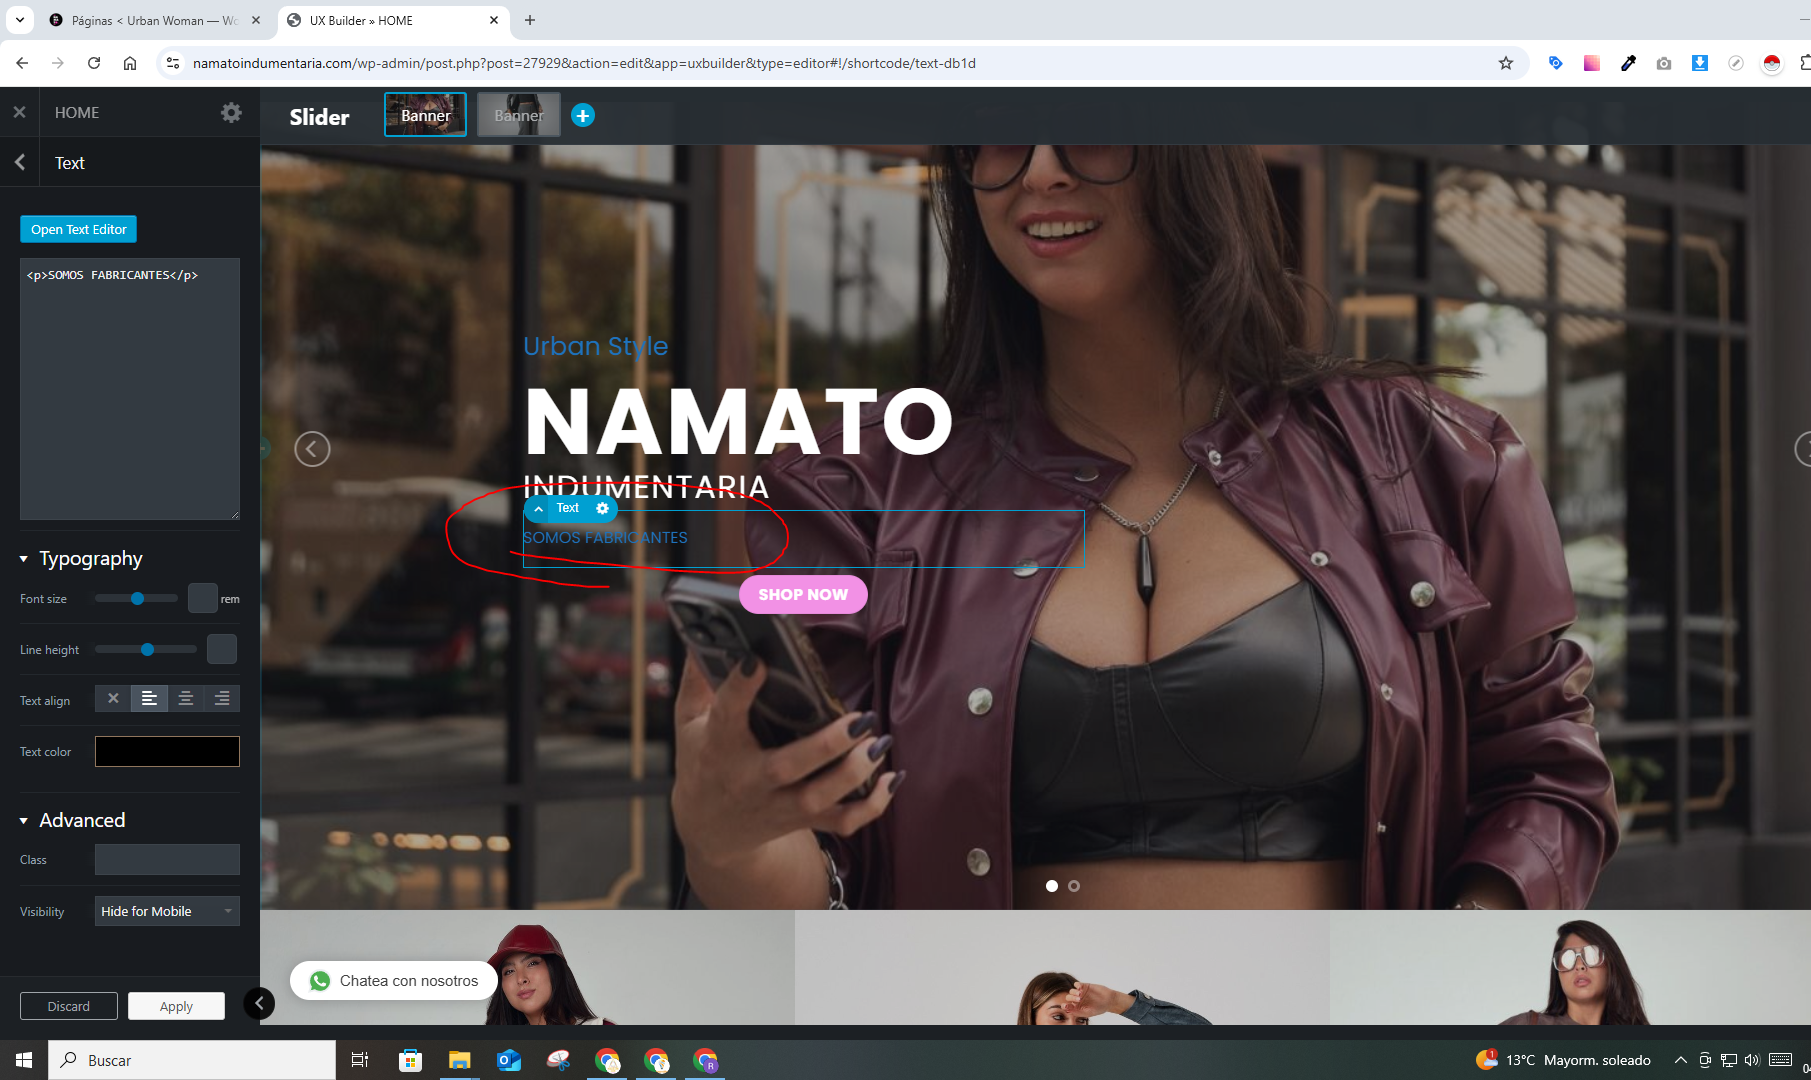Image resolution: width=1811 pixels, height=1080 pixels.
Task: Apply the text changes
Action: pyautogui.click(x=176, y=1006)
